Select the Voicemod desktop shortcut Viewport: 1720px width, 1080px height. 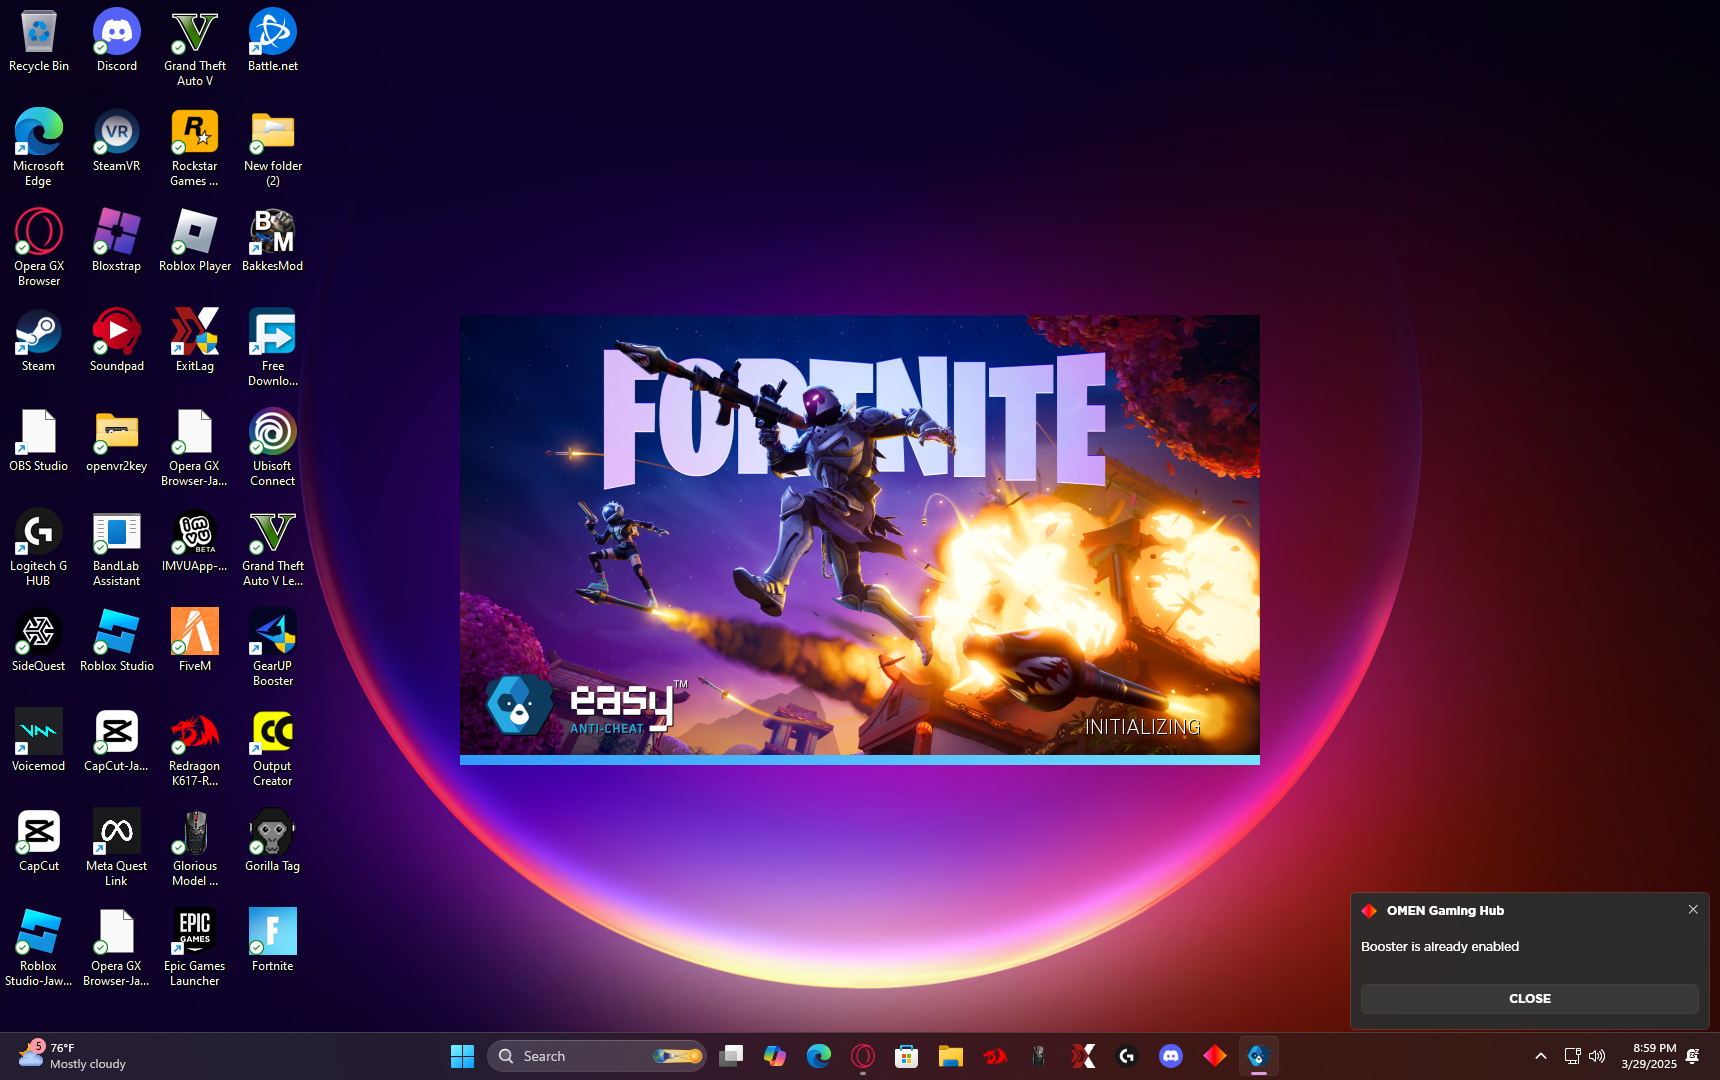(x=39, y=741)
